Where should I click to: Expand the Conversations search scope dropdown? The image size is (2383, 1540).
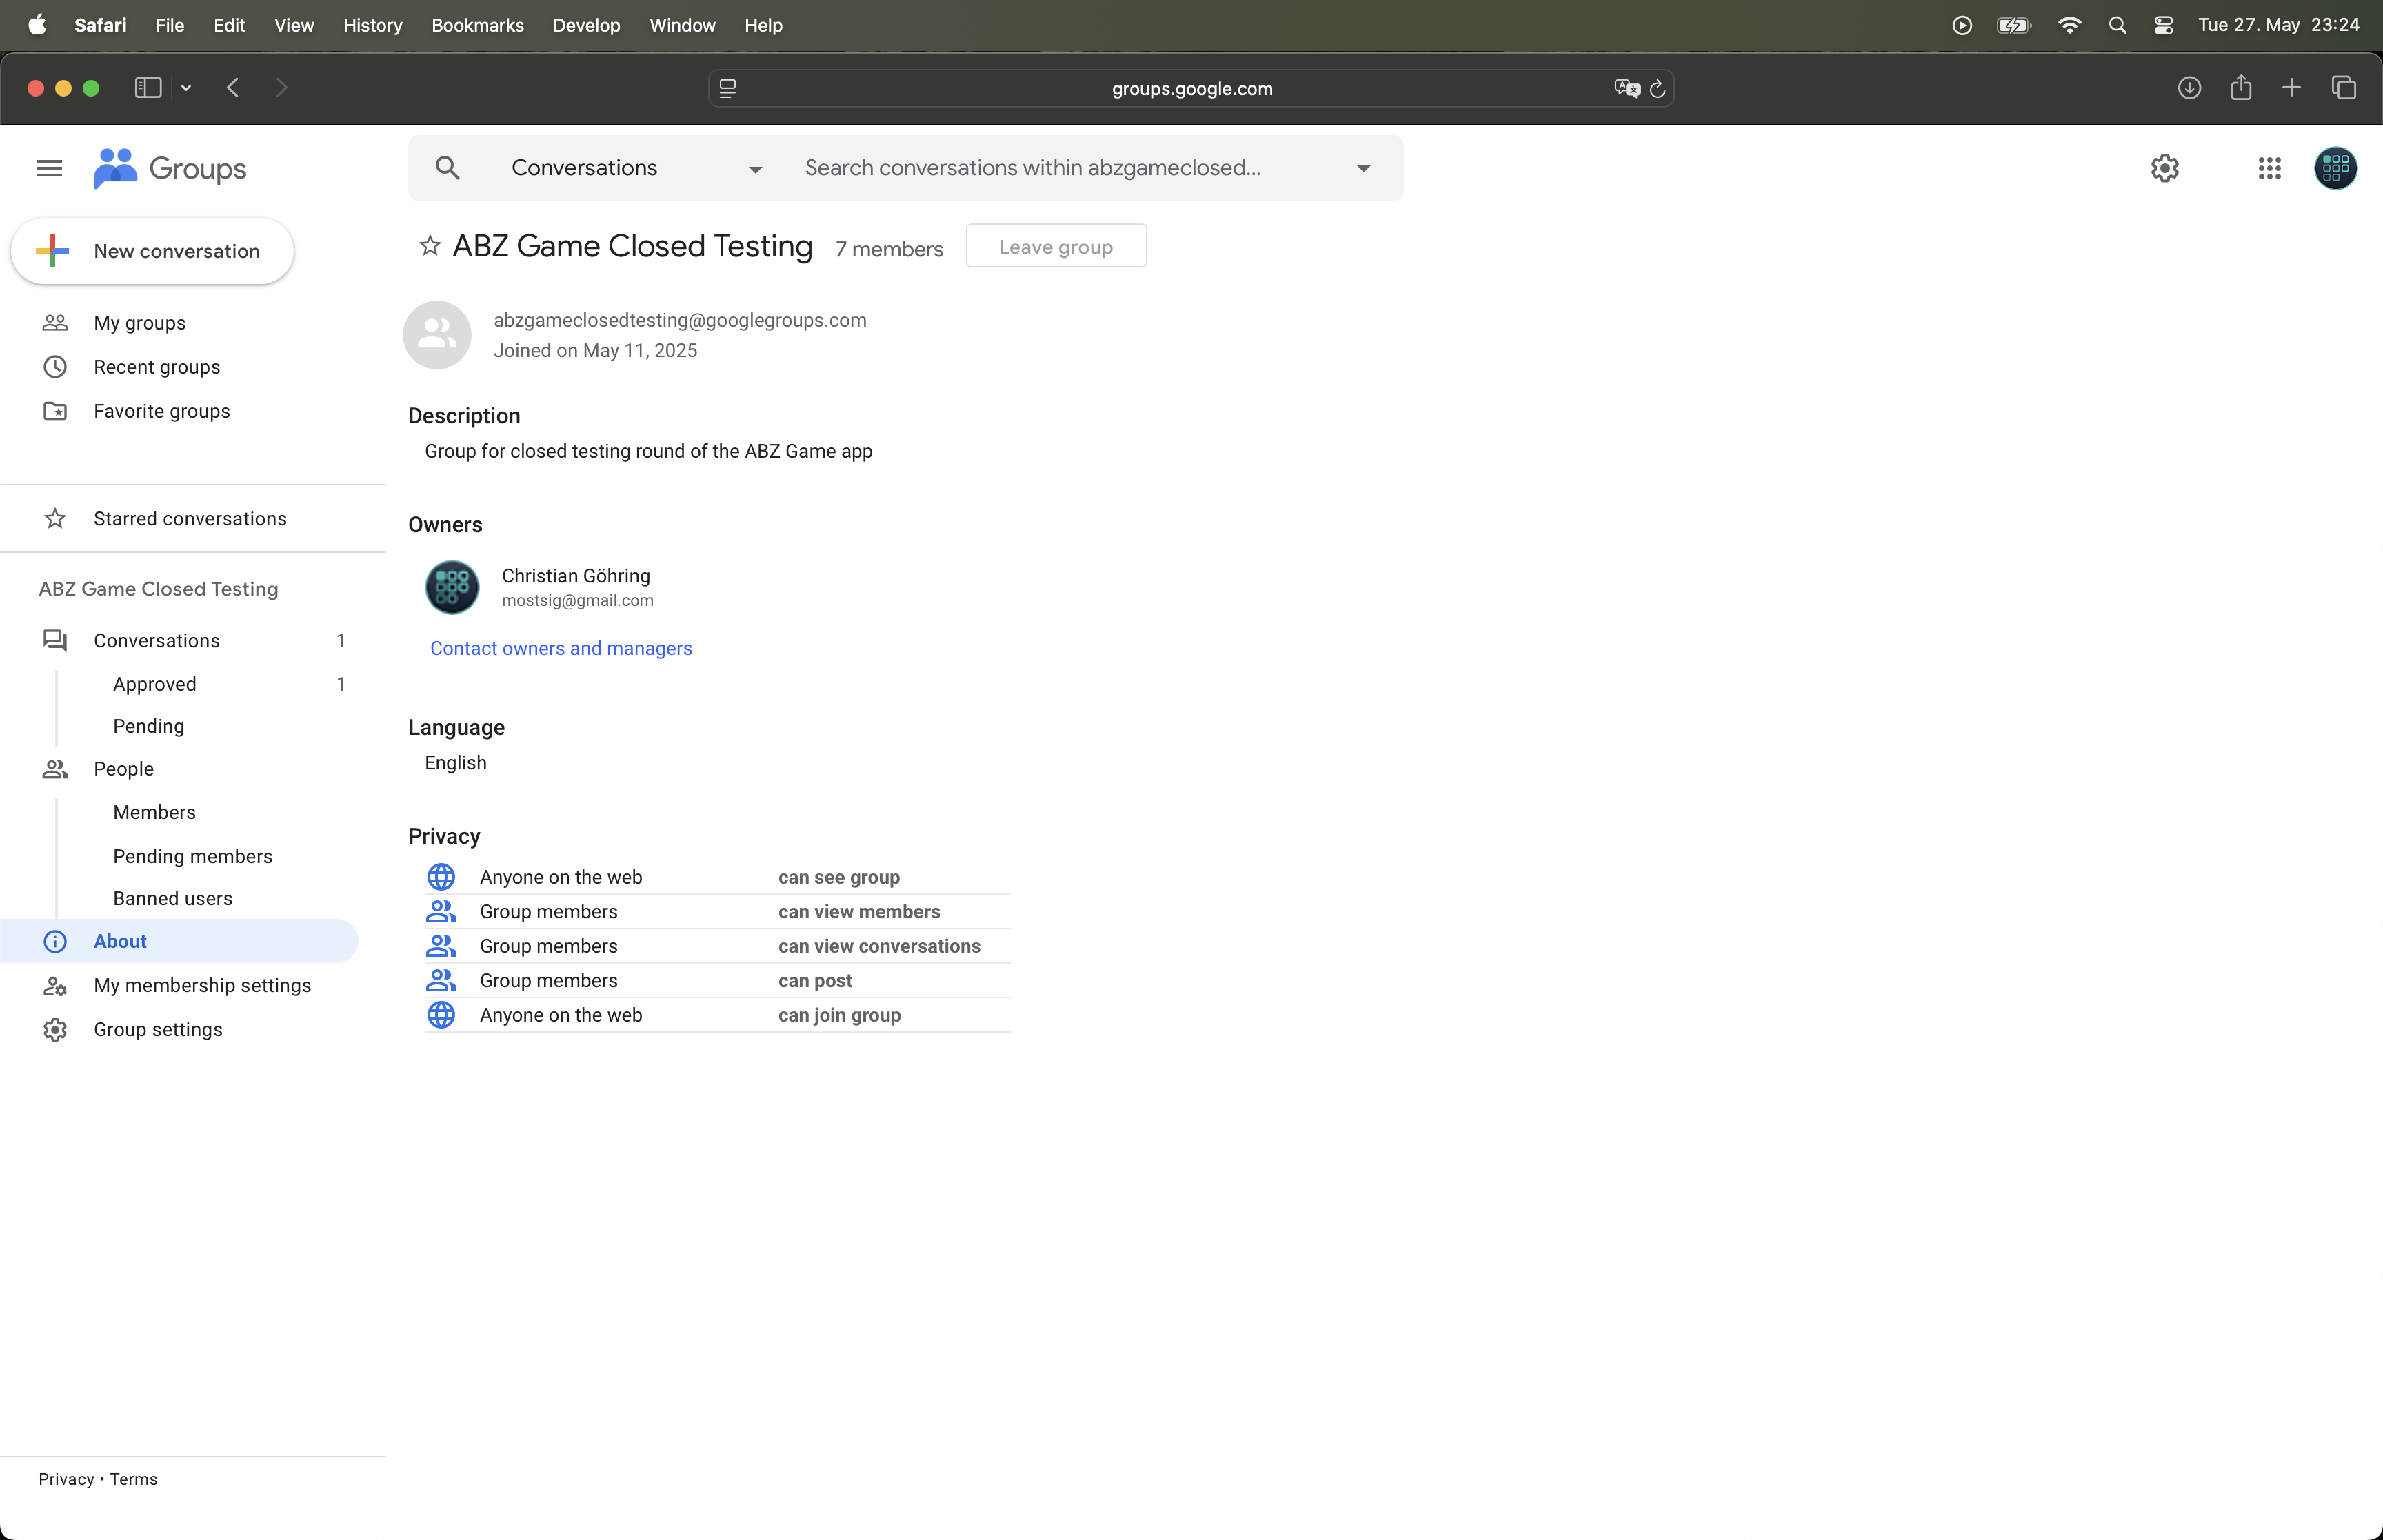tap(637, 168)
